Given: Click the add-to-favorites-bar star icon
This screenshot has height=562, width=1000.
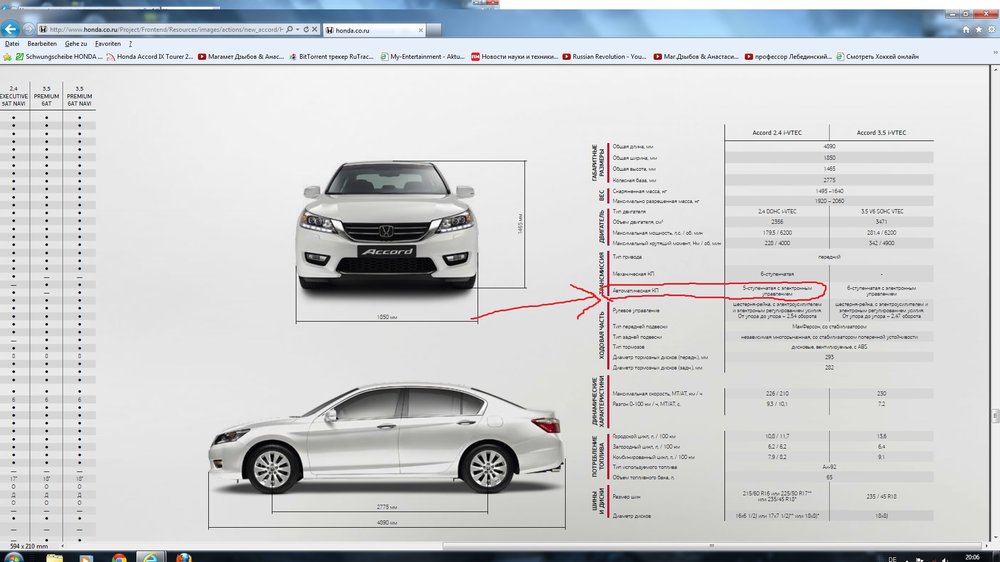Looking at the screenshot, I should point(8,57).
